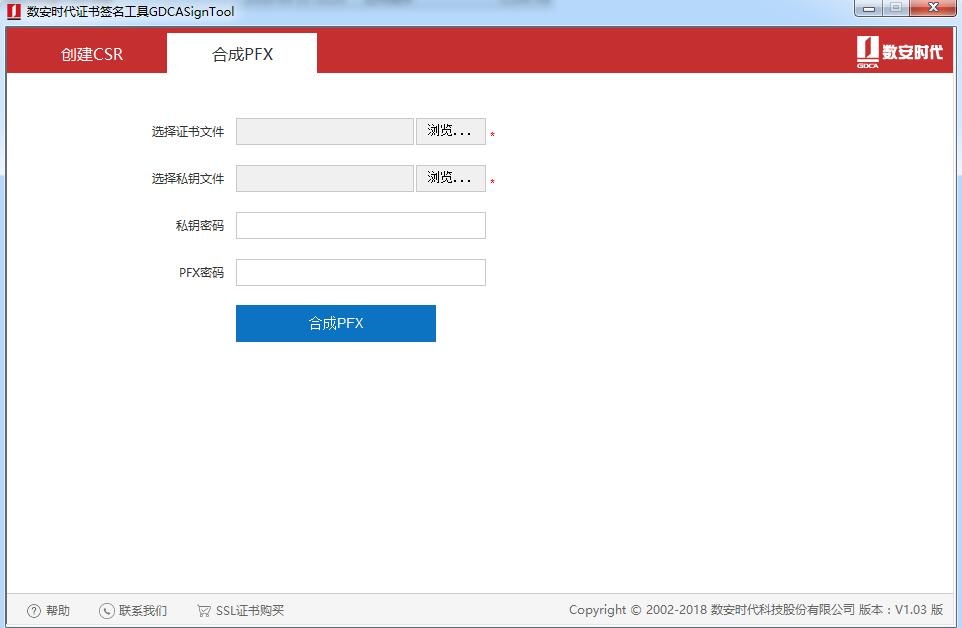Minimize the GDCASignTool window
This screenshot has height=628, width=962.
[x=868, y=7]
